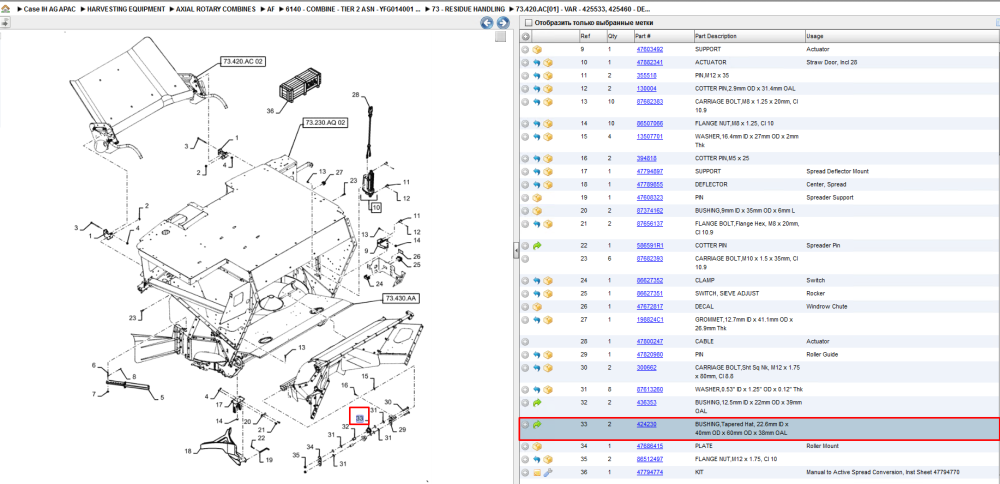
Task: Click select-all circle in table header
Action: click(x=526, y=36)
